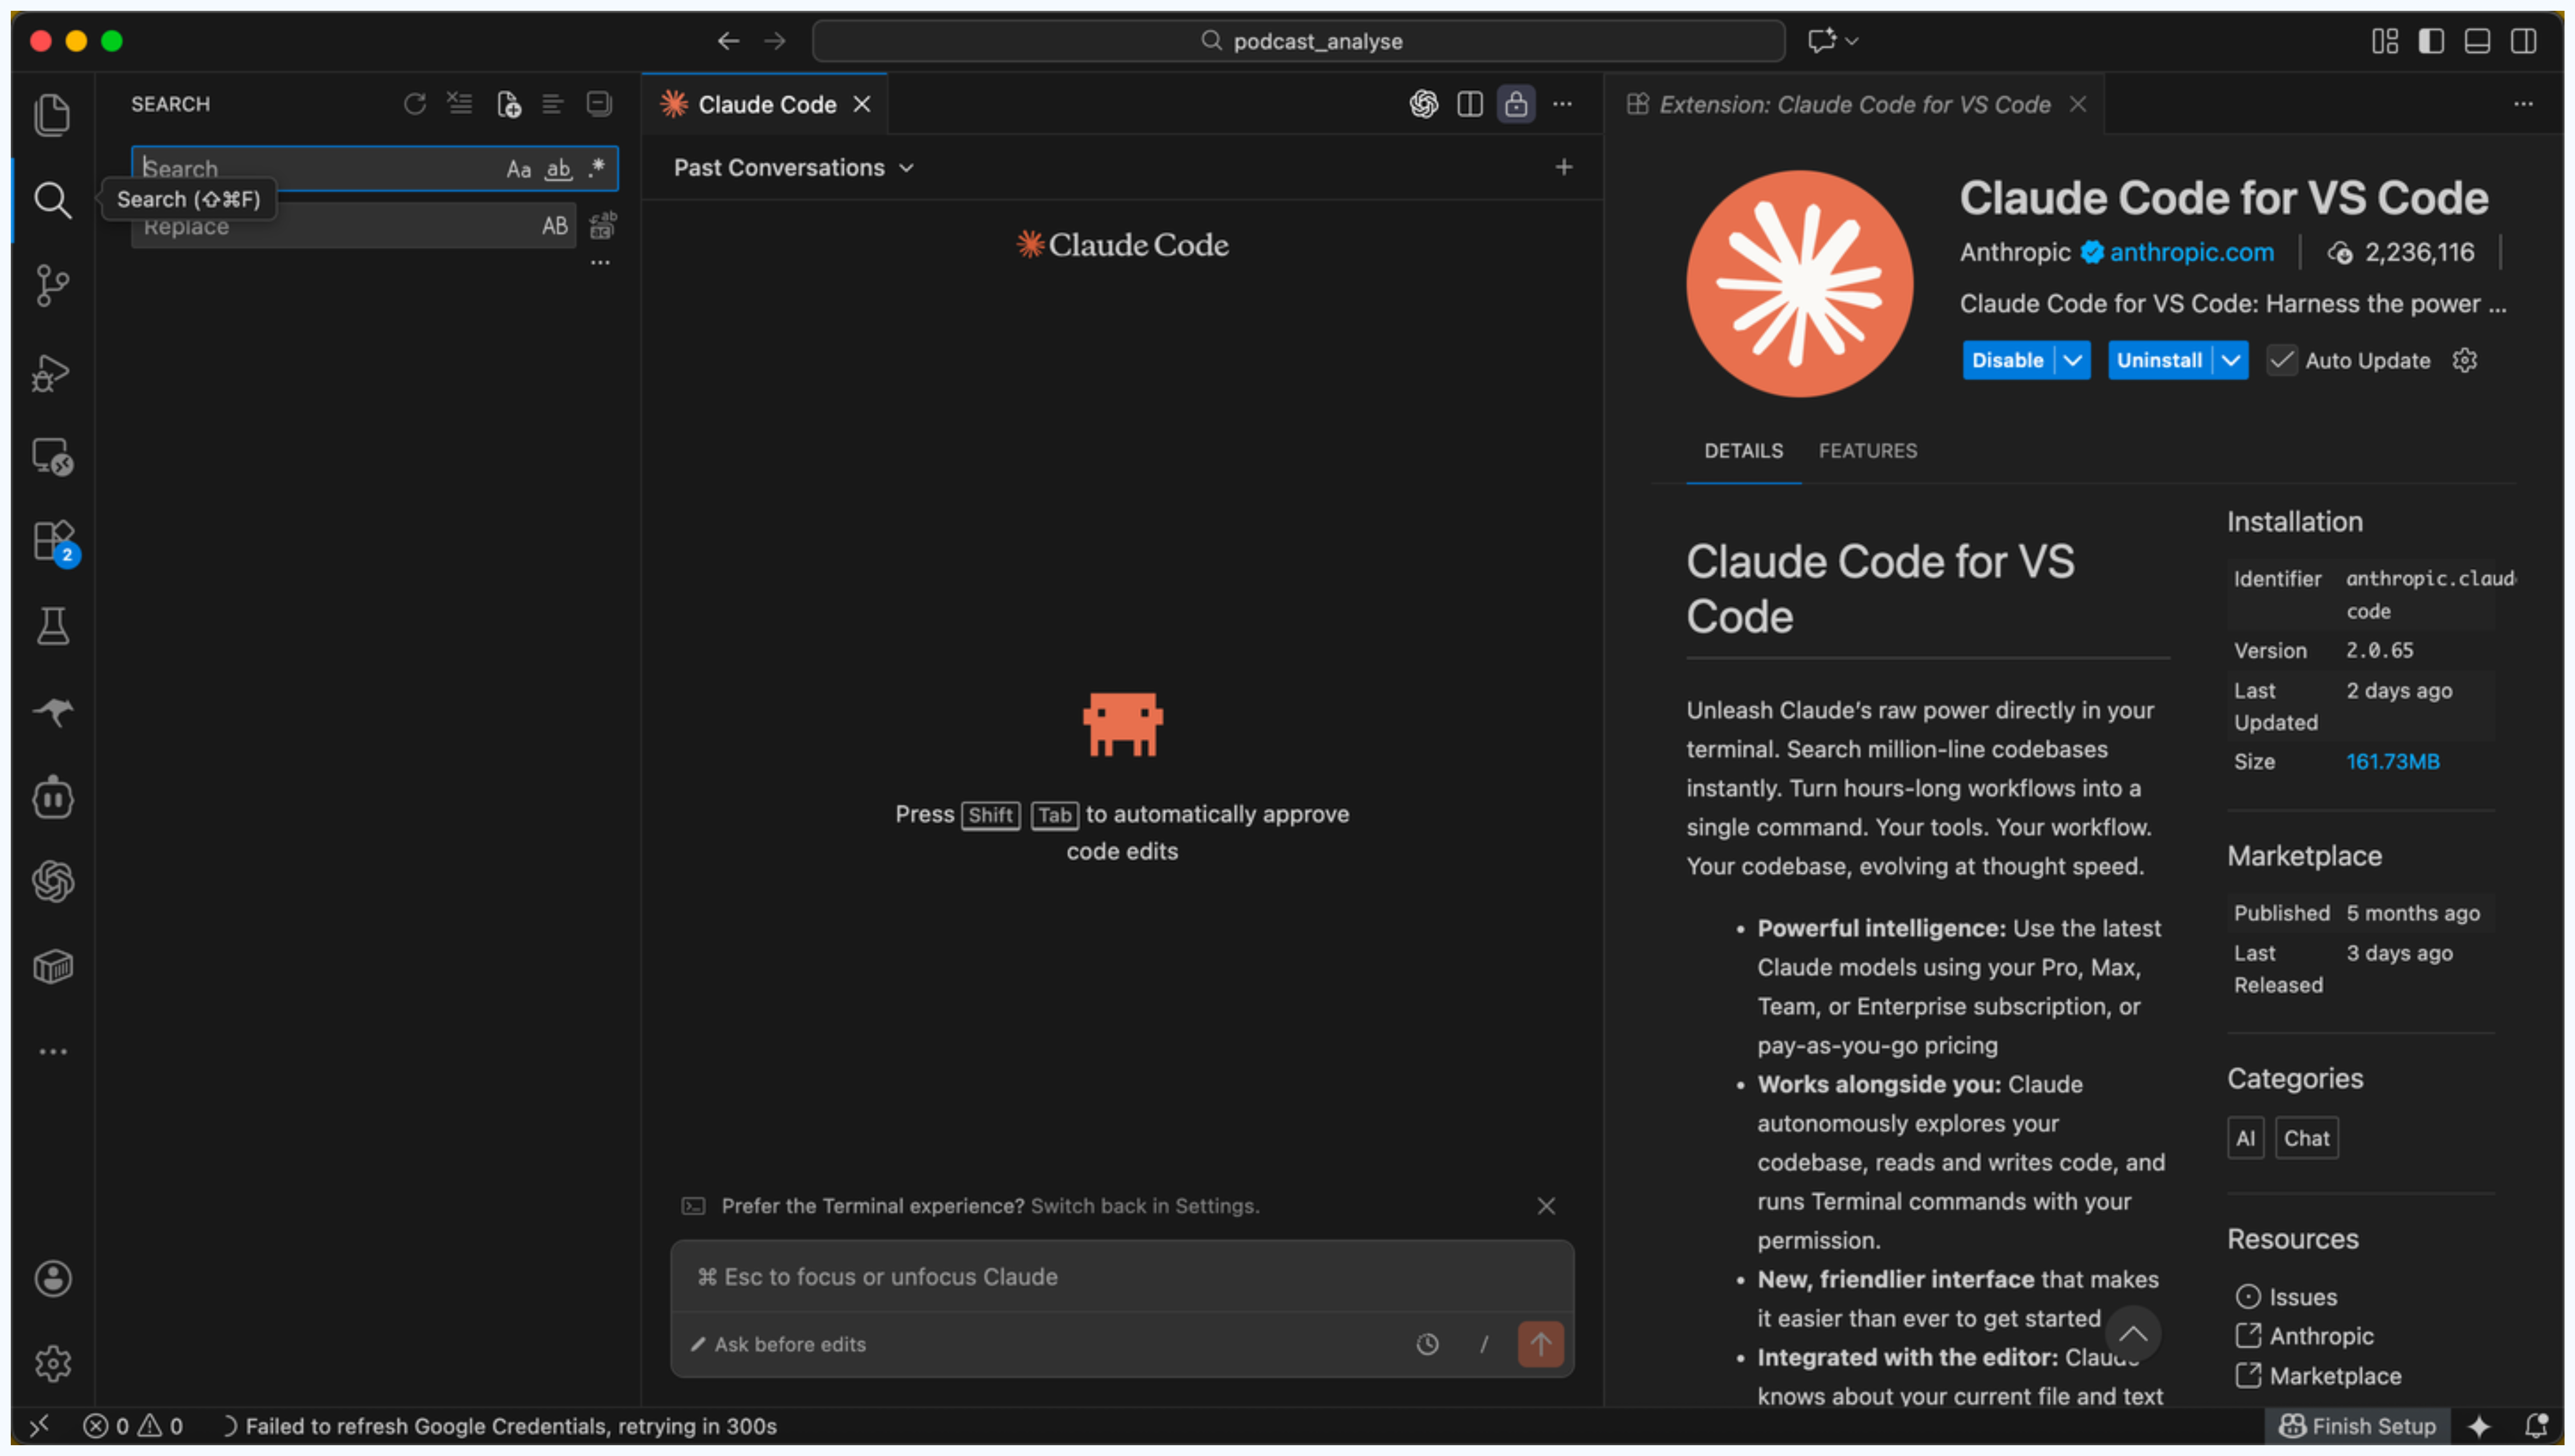This screenshot has width=2575, height=1456.
Task: Open the Disable dropdown arrow
Action: pos(2073,360)
